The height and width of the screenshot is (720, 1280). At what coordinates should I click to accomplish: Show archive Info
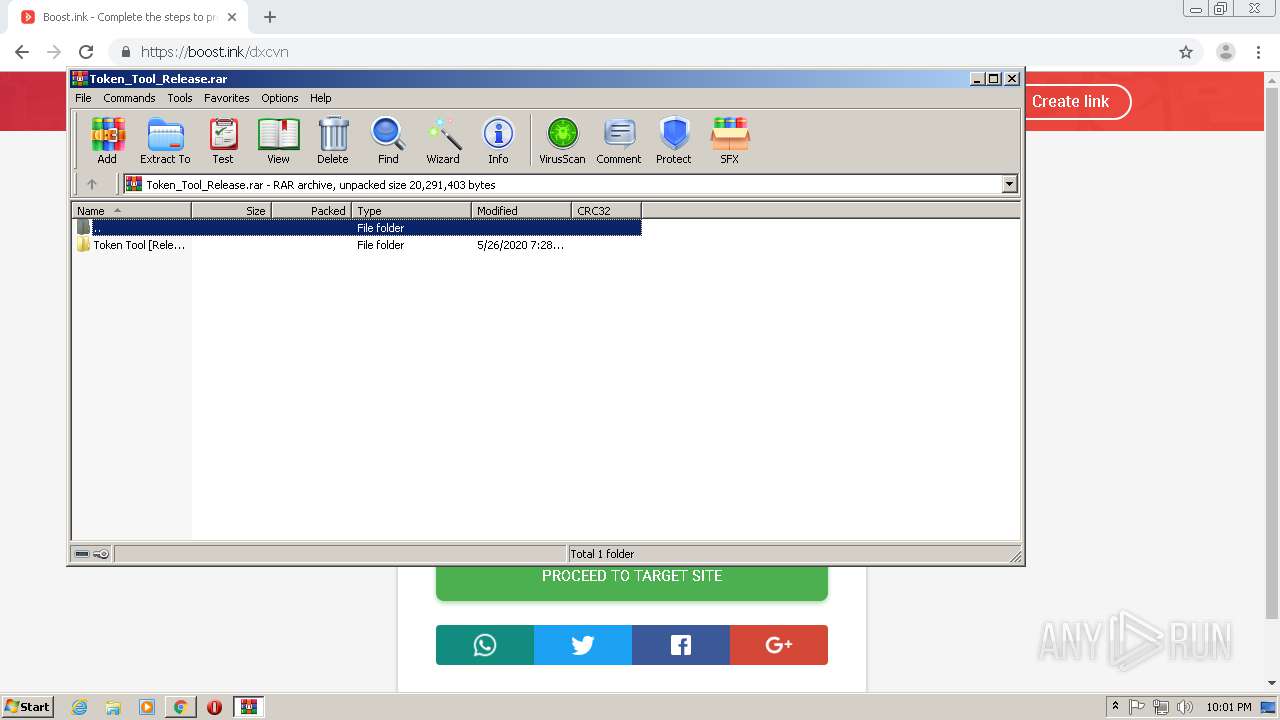click(498, 140)
